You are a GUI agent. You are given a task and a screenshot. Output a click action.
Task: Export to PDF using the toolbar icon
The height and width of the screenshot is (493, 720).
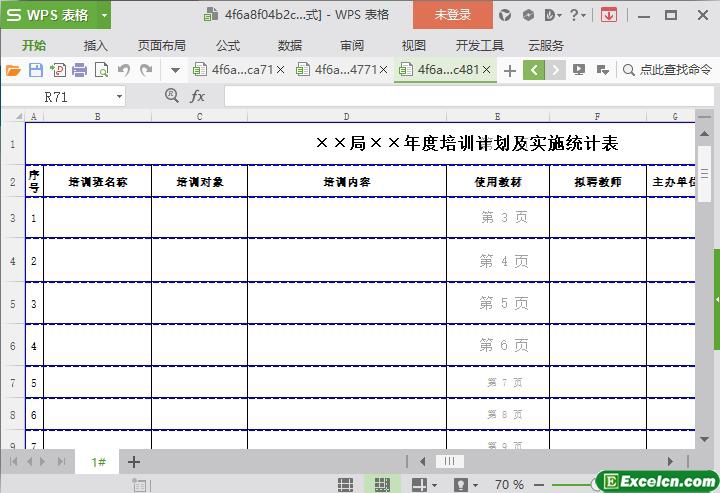pos(58,70)
